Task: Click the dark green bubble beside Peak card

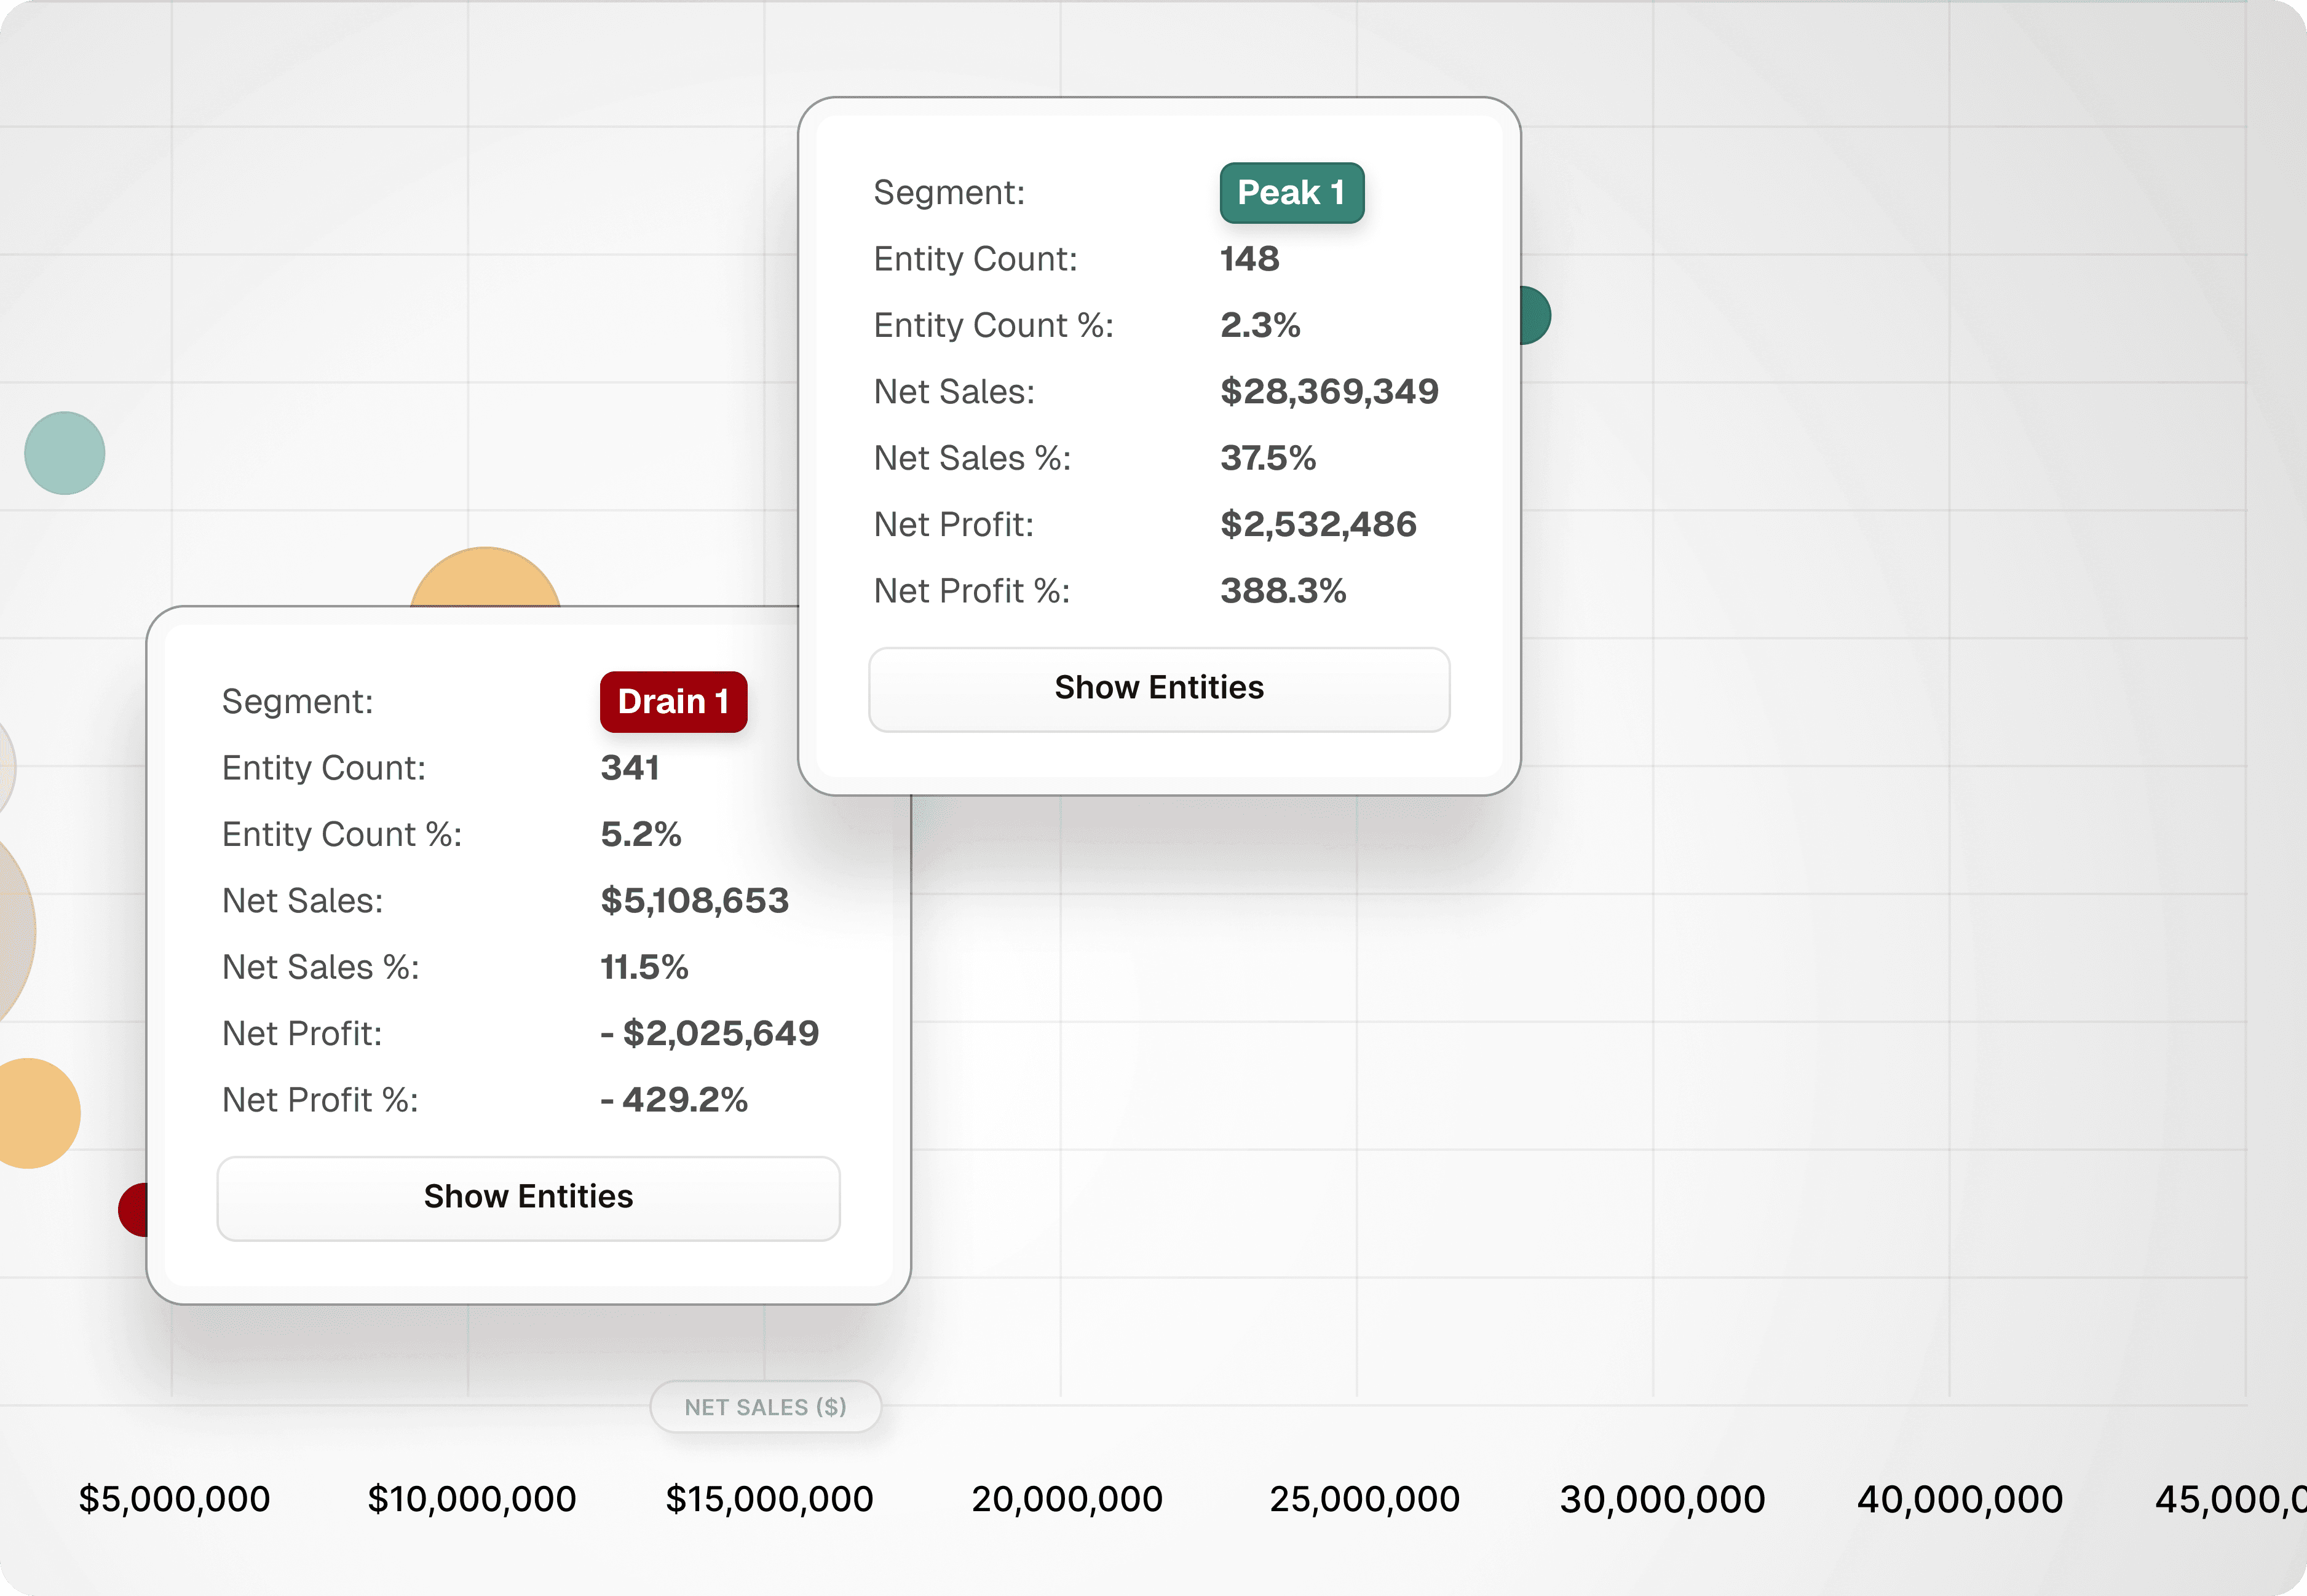Action: point(1536,316)
